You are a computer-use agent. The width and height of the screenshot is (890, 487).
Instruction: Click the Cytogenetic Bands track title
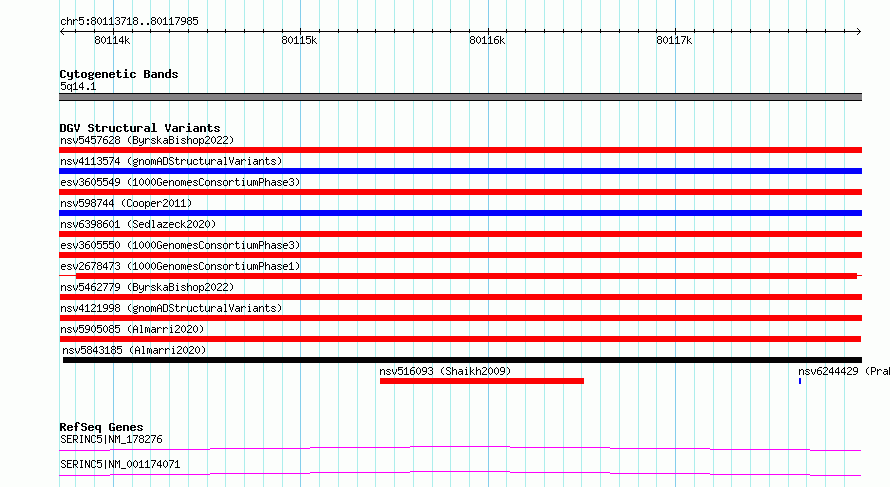[119, 74]
